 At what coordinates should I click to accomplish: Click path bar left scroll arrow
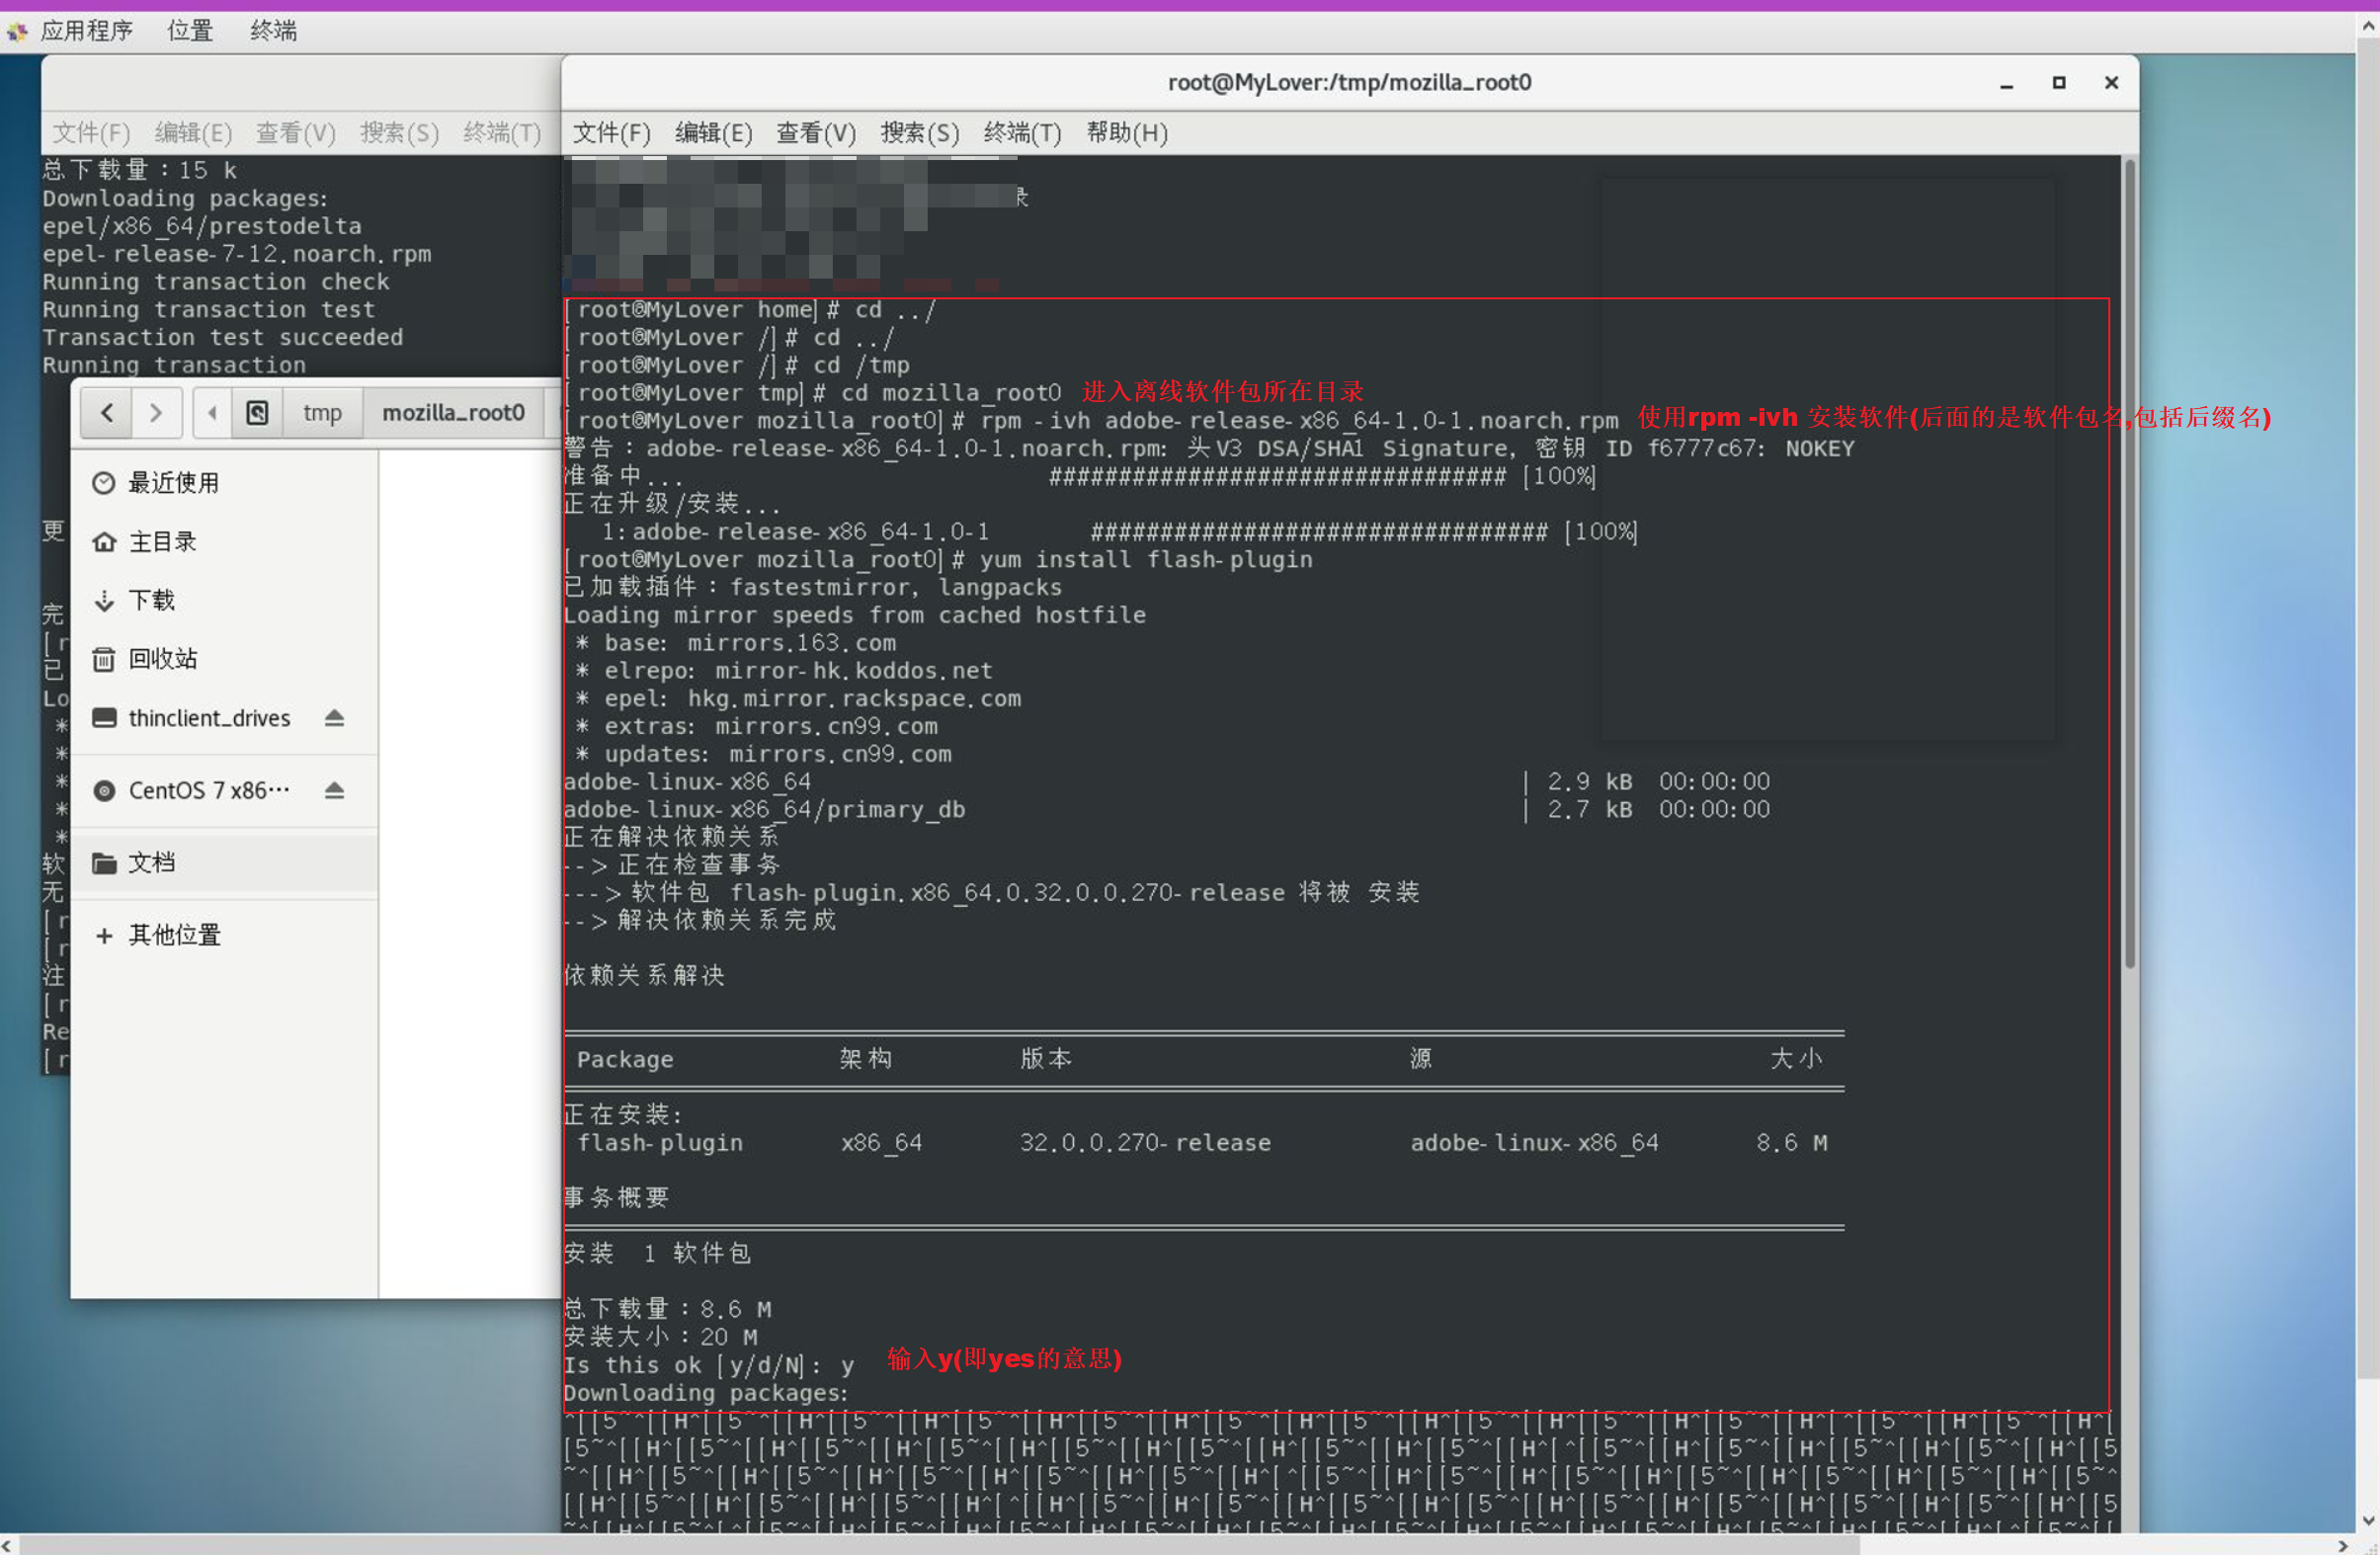click(212, 413)
